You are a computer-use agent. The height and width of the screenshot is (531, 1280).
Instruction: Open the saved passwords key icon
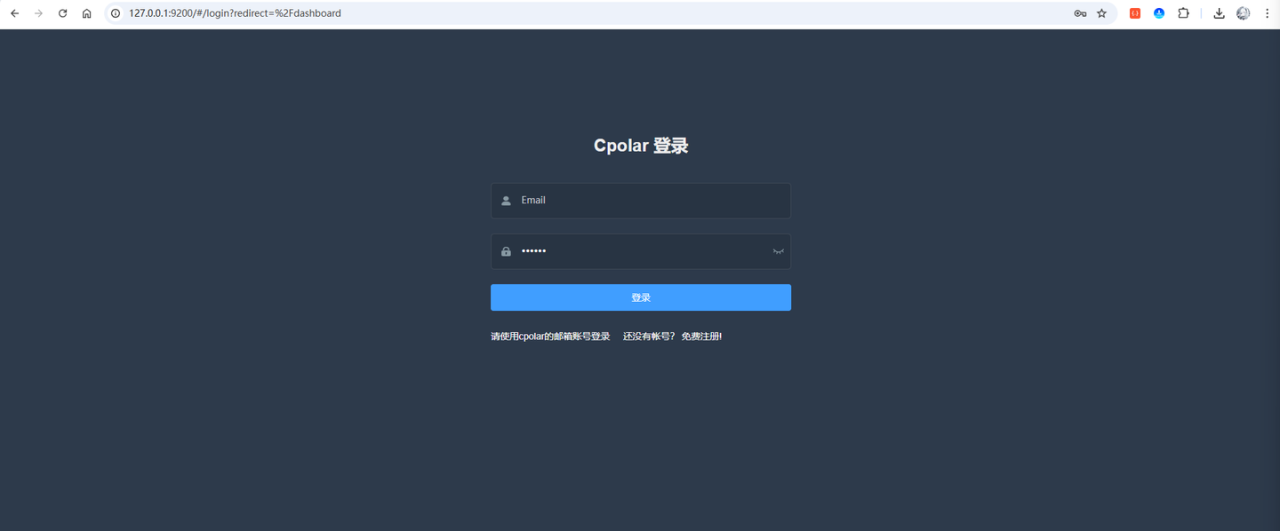tap(1080, 14)
